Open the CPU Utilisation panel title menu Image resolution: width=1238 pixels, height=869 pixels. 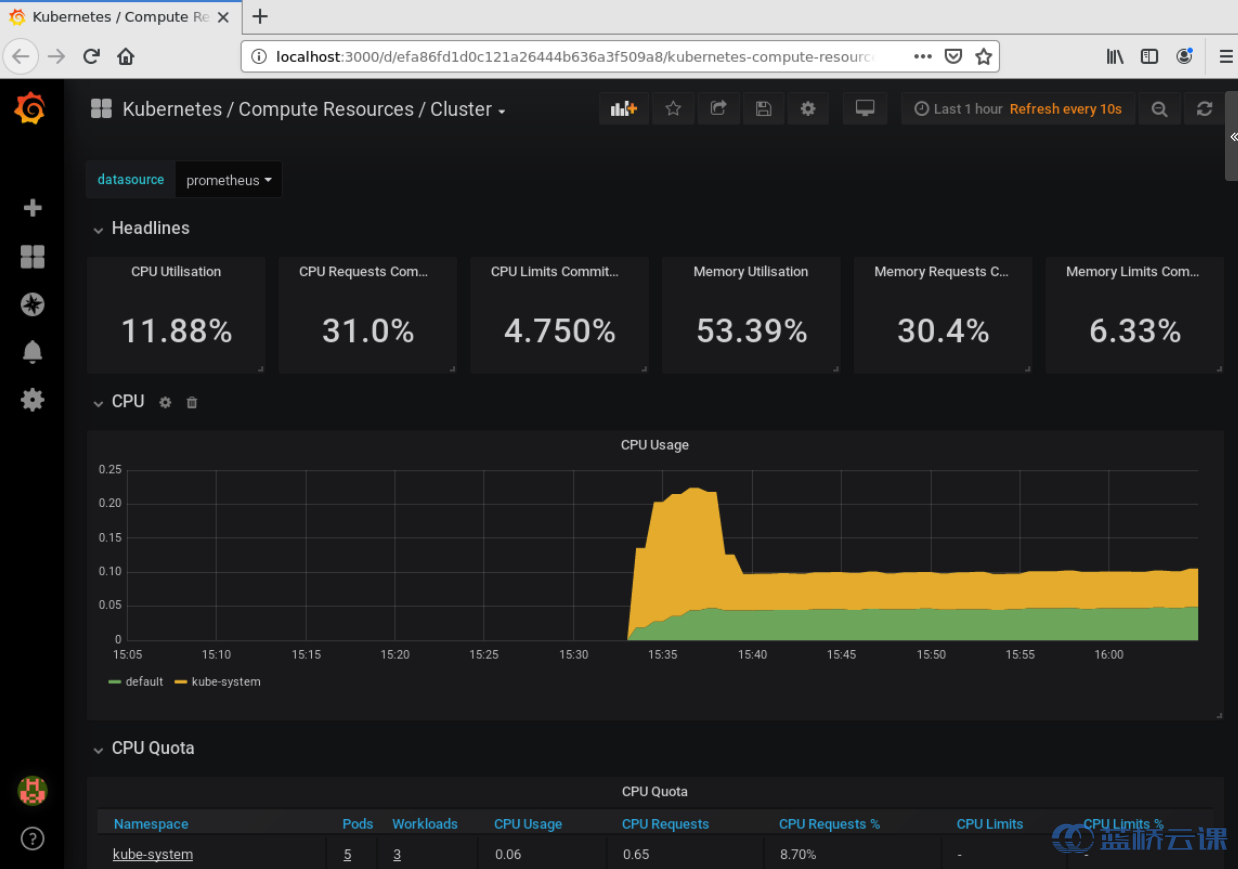176,271
